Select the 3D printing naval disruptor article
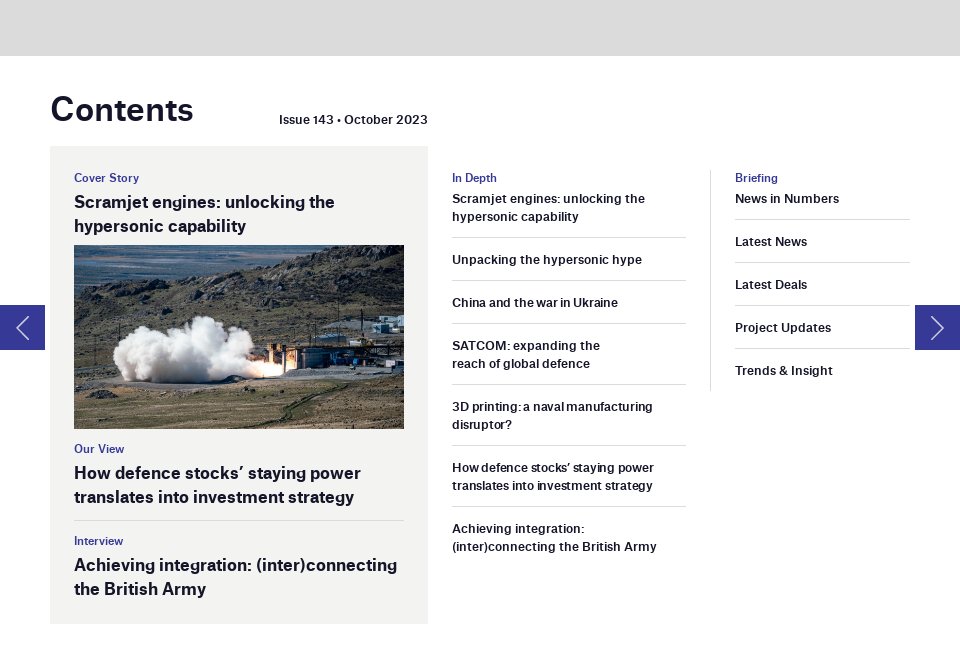This screenshot has height=655, width=960. (x=552, y=416)
